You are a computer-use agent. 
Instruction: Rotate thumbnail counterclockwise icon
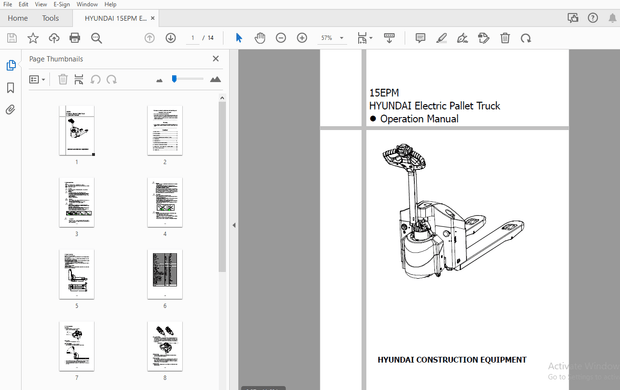[95, 80]
